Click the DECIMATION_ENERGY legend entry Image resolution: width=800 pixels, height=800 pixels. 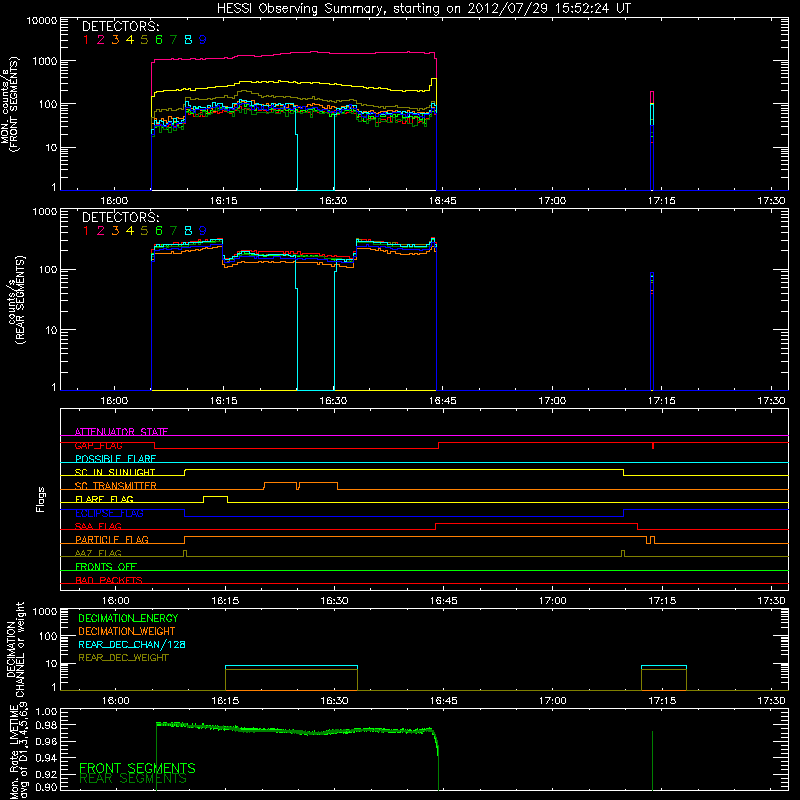(x=128, y=618)
